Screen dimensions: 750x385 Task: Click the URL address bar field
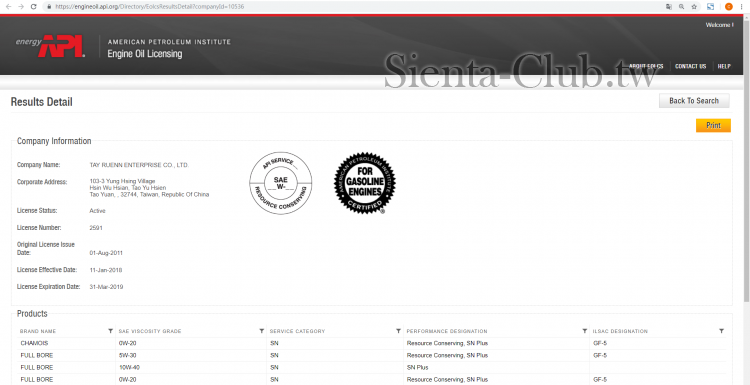pyautogui.click(x=354, y=7)
